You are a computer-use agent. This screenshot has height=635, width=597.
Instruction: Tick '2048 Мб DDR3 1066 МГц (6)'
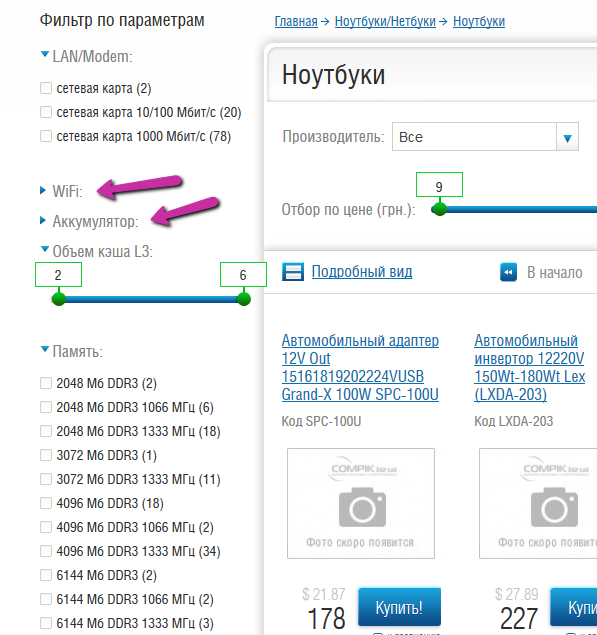pyautogui.click(x=46, y=407)
